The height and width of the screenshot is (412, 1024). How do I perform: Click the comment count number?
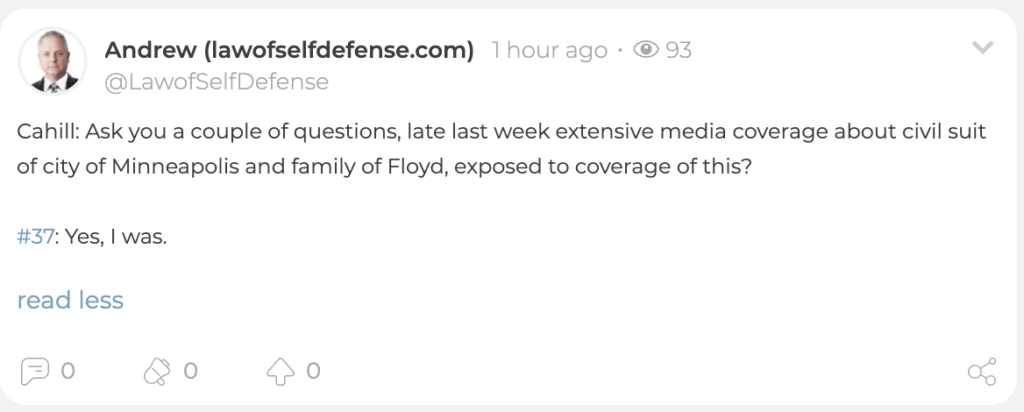click(x=68, y=372)
